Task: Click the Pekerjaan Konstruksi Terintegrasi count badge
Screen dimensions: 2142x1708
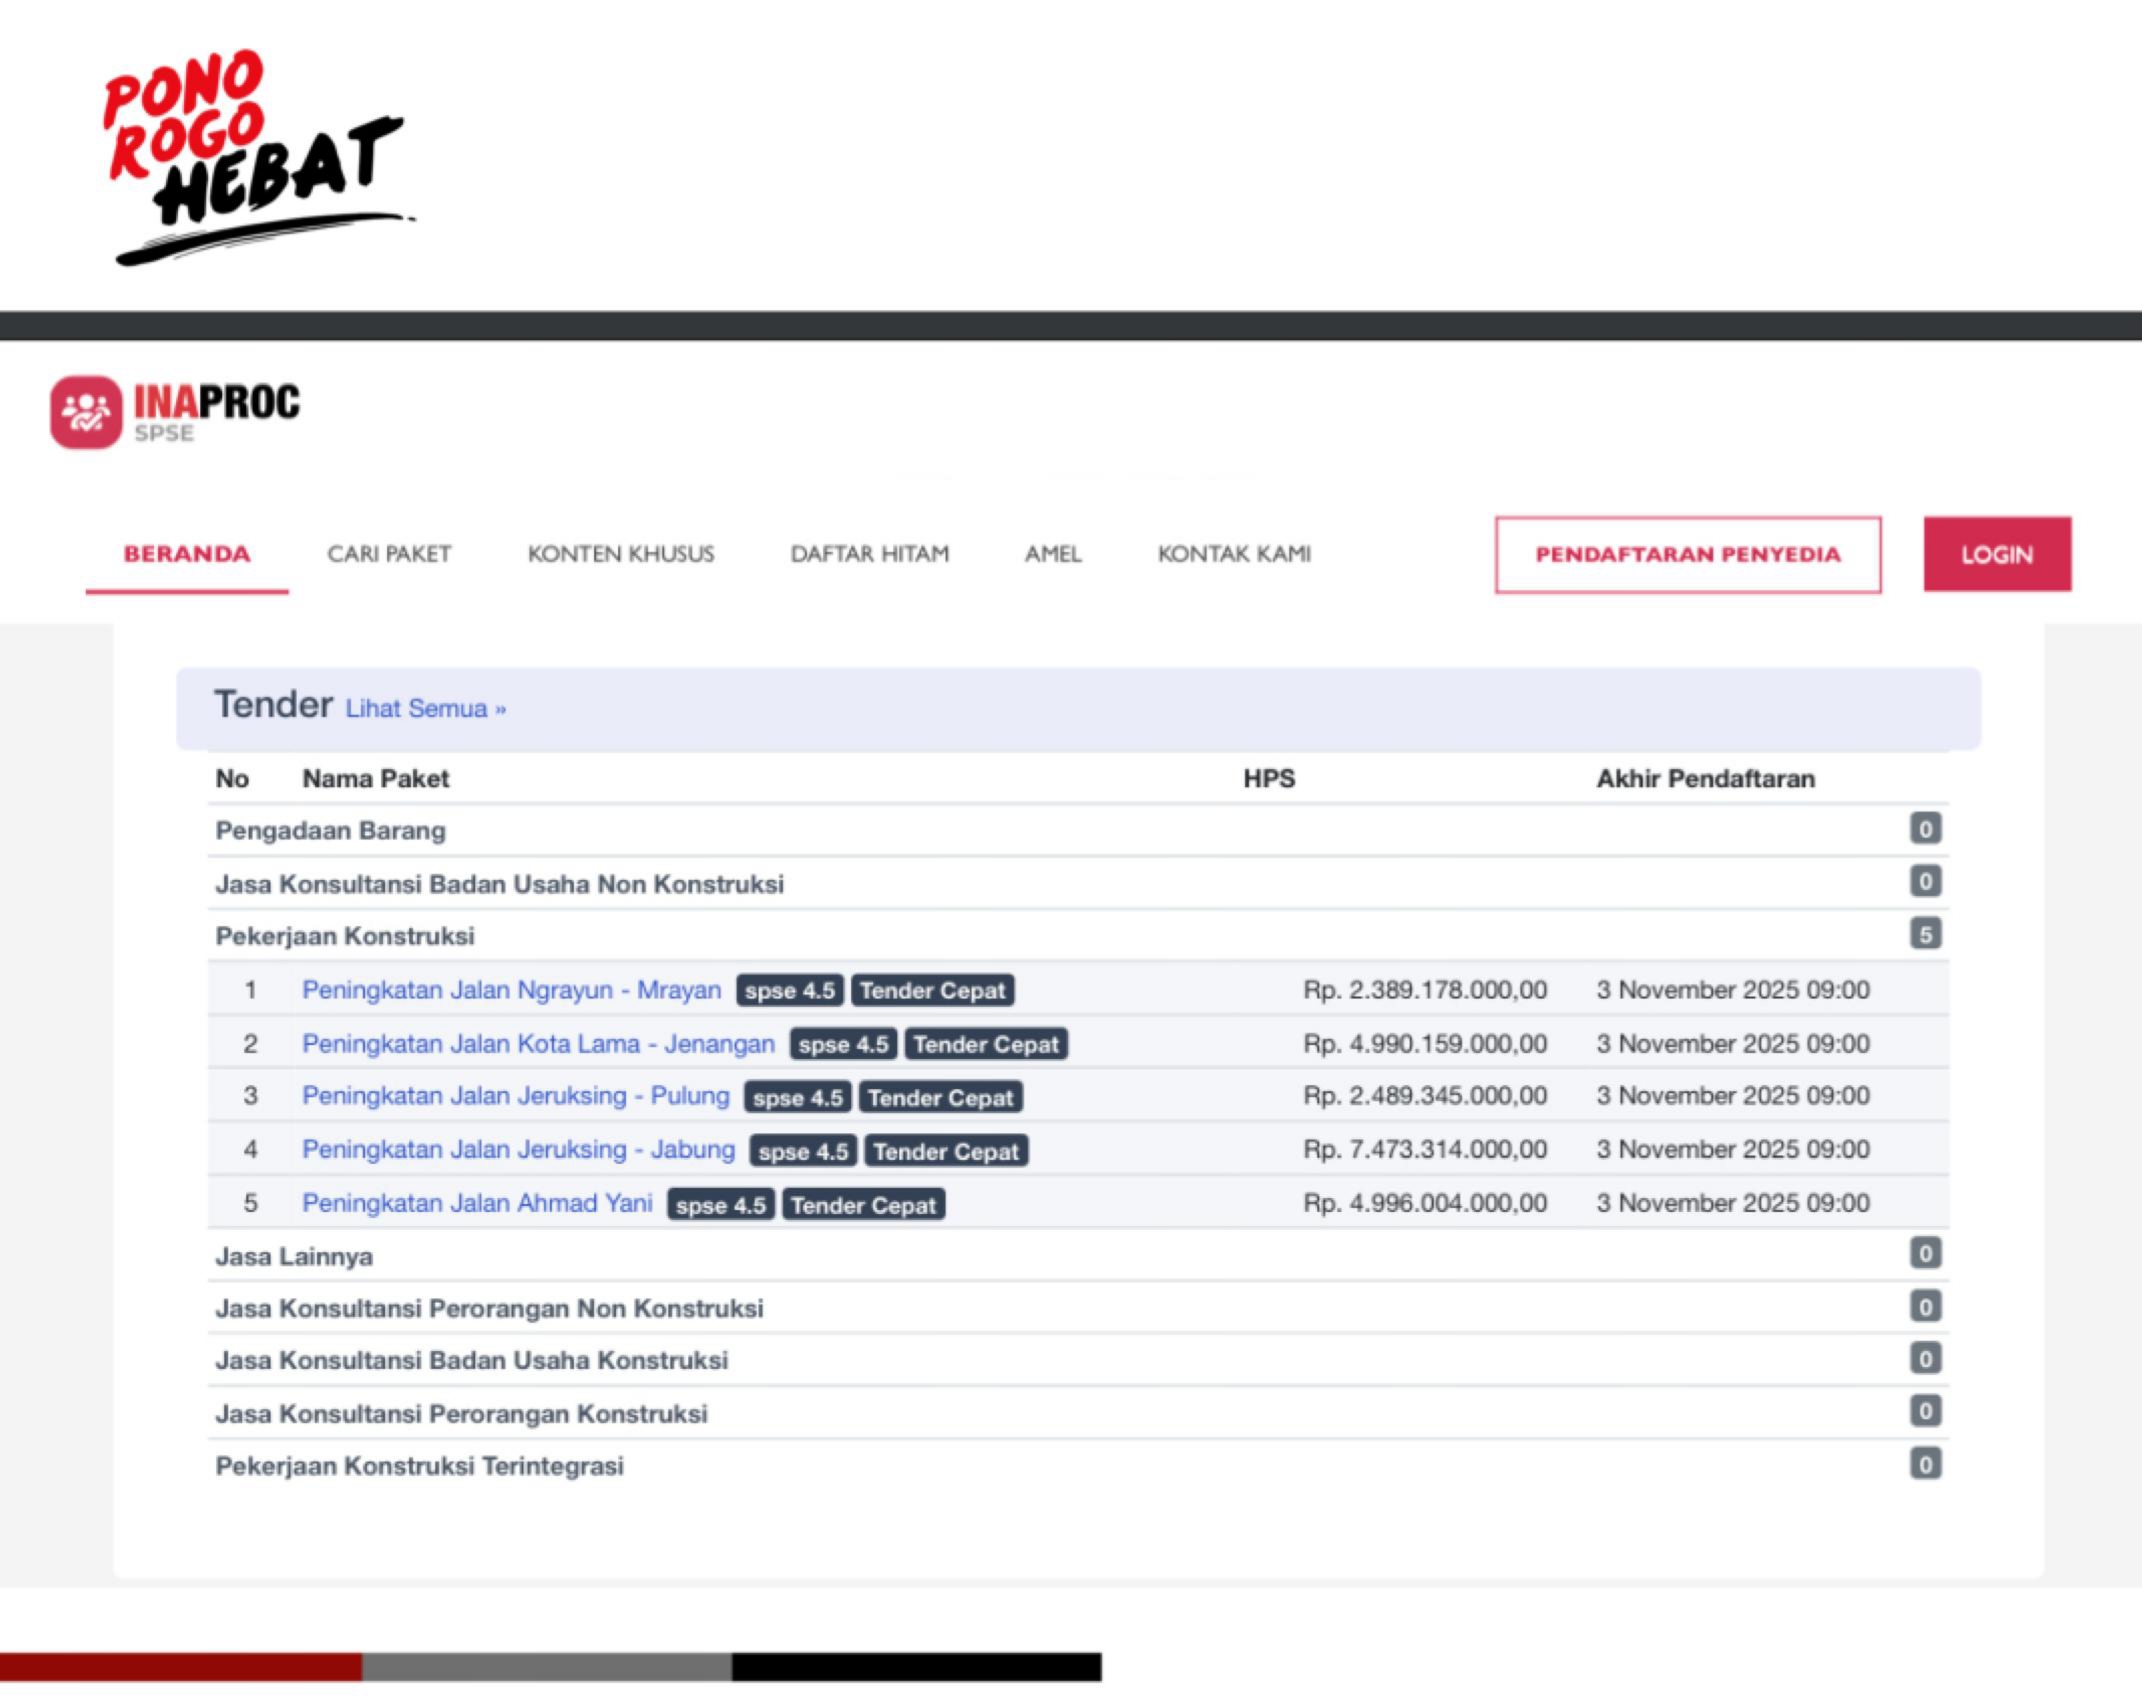Action: (1924, 1464)
